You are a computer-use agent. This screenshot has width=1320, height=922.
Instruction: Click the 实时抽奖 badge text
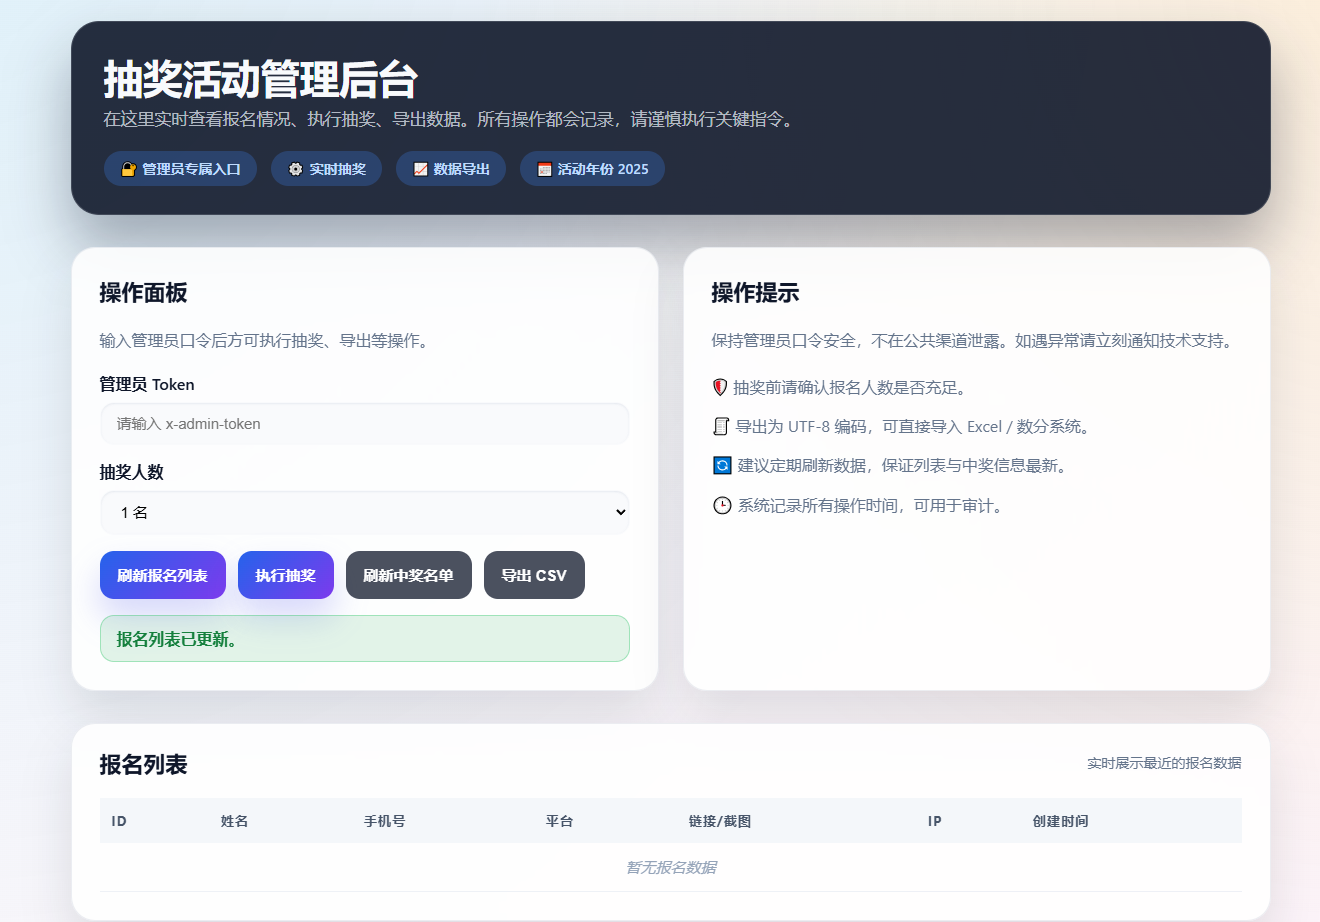click(338, 169)
